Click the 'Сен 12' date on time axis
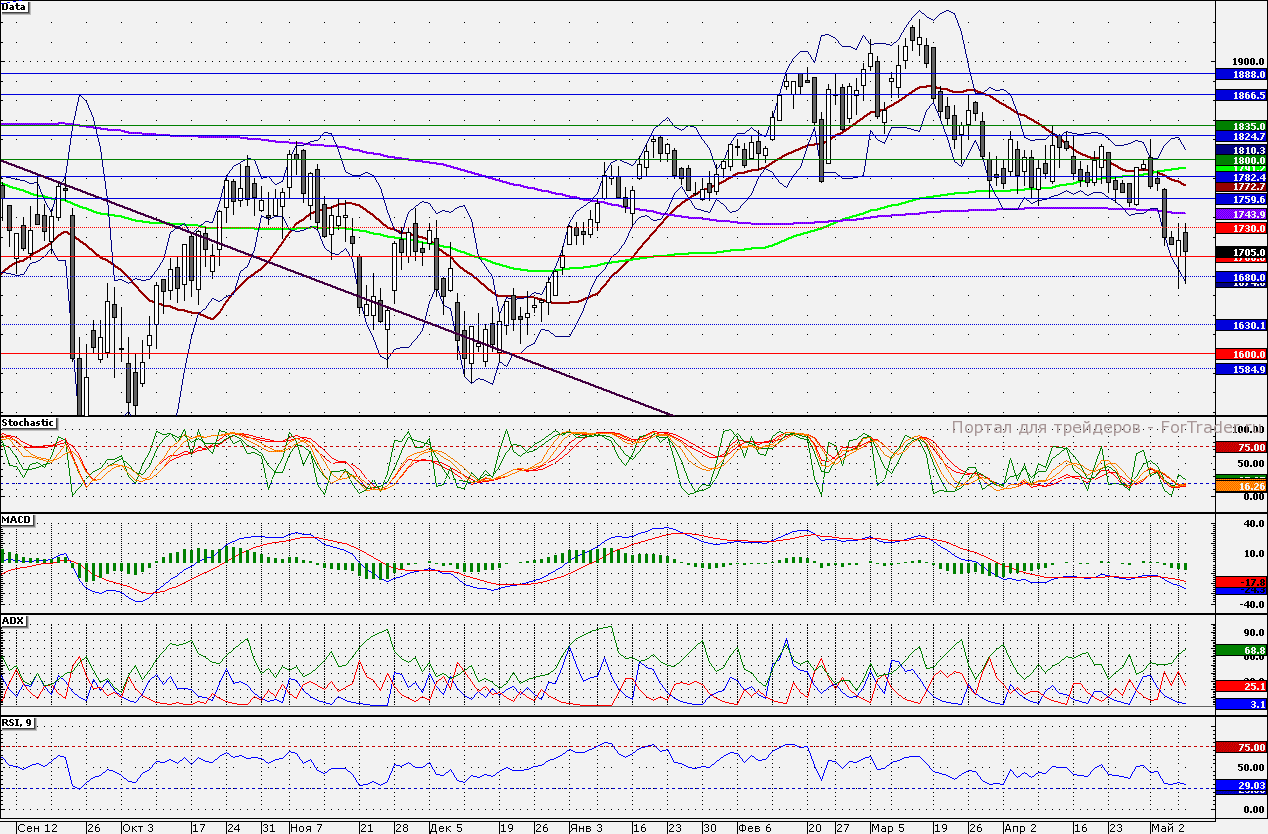Viewport: 1268px width, 834px height. click(x=38, y=828)
